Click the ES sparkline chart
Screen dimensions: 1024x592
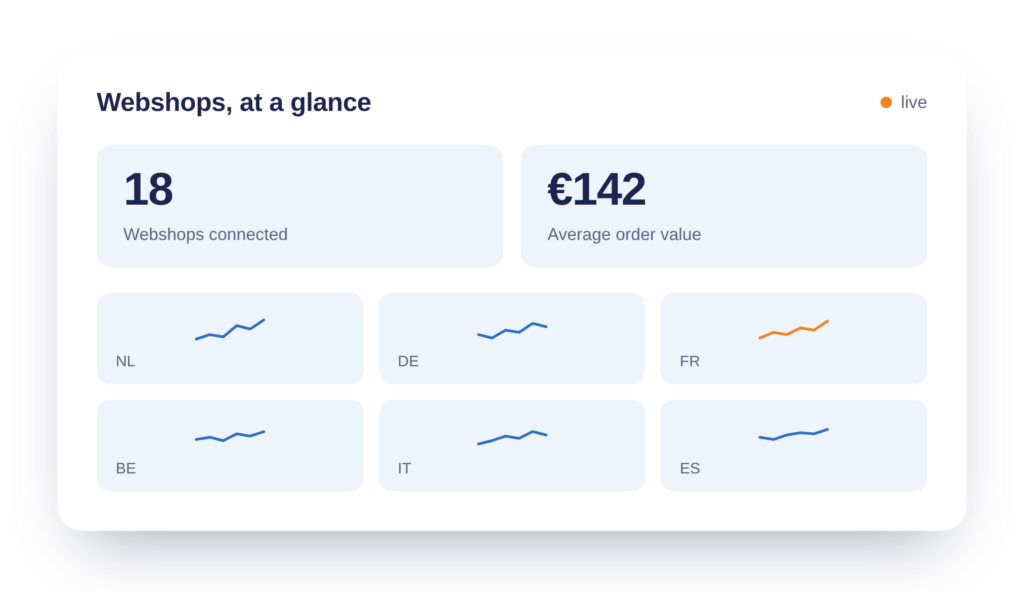click(x=793, y=435)
